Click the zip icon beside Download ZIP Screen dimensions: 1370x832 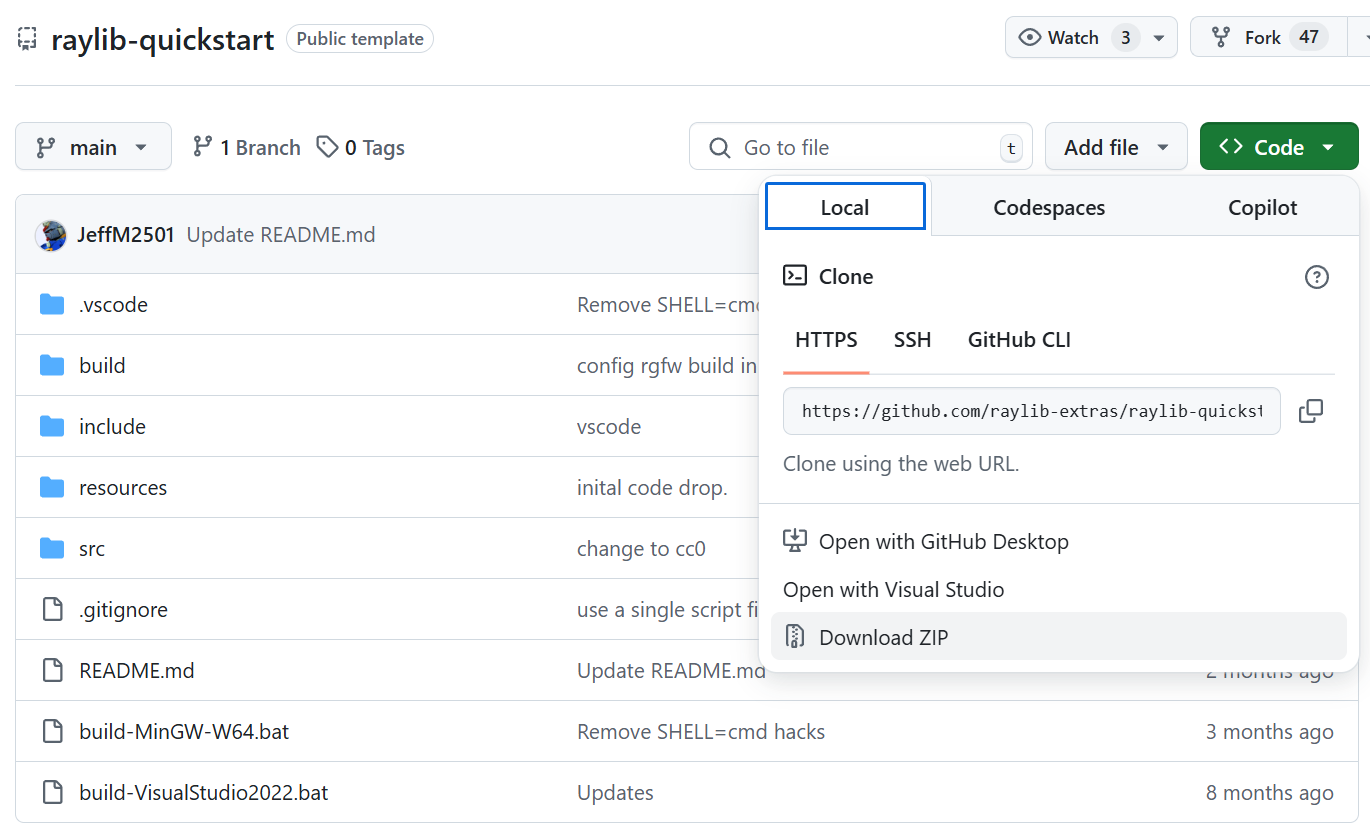[x=795, y=637]
